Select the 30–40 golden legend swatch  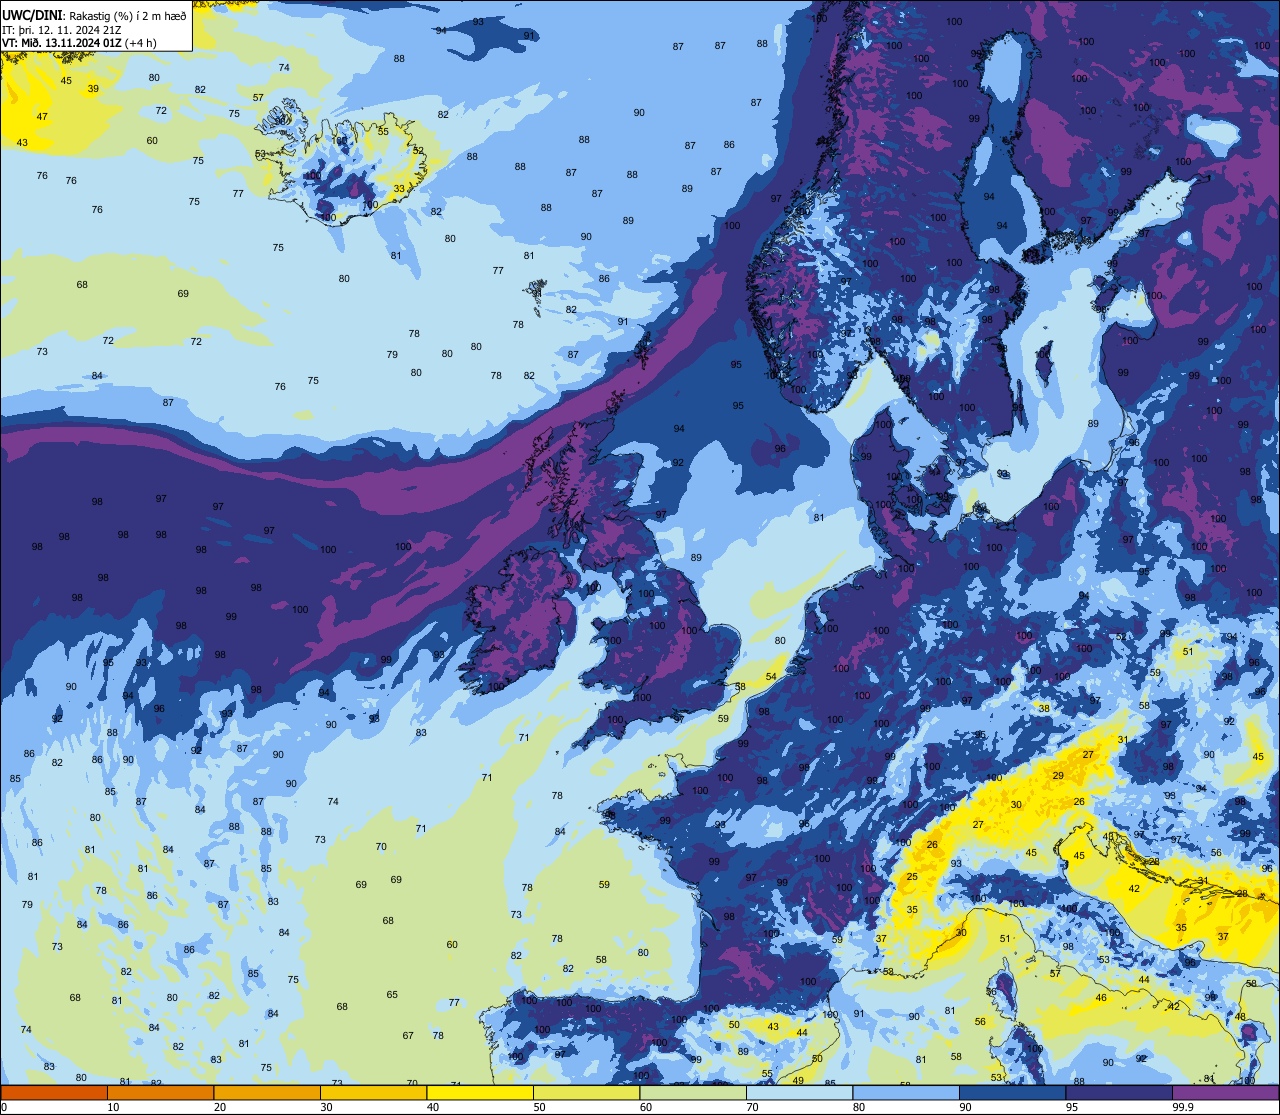373,1092
